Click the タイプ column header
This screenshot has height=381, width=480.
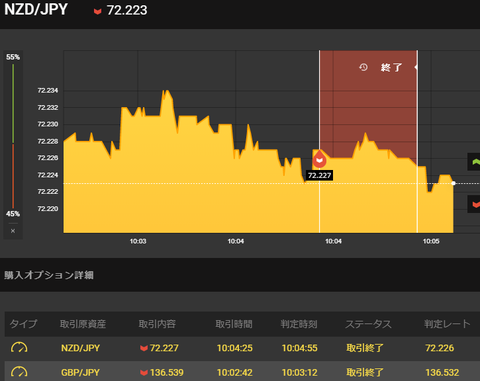23,324
